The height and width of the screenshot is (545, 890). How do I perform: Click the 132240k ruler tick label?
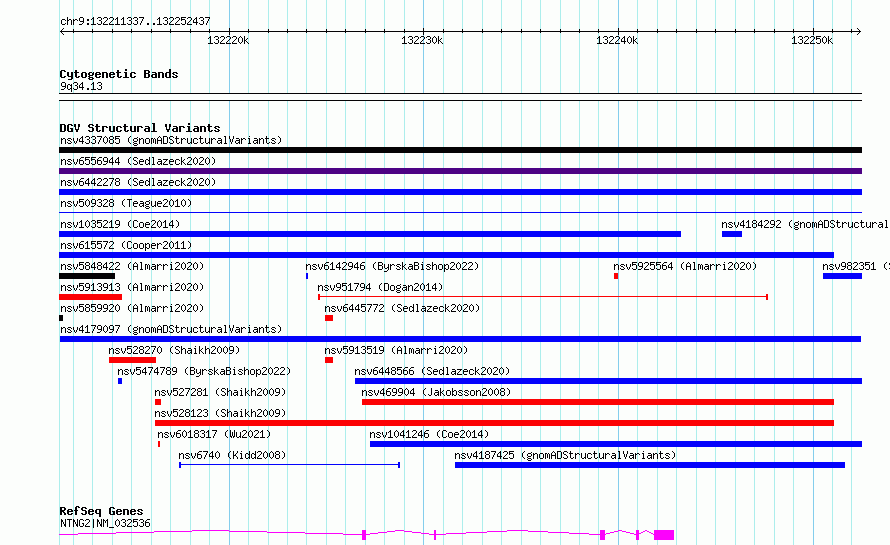[617, 40]
